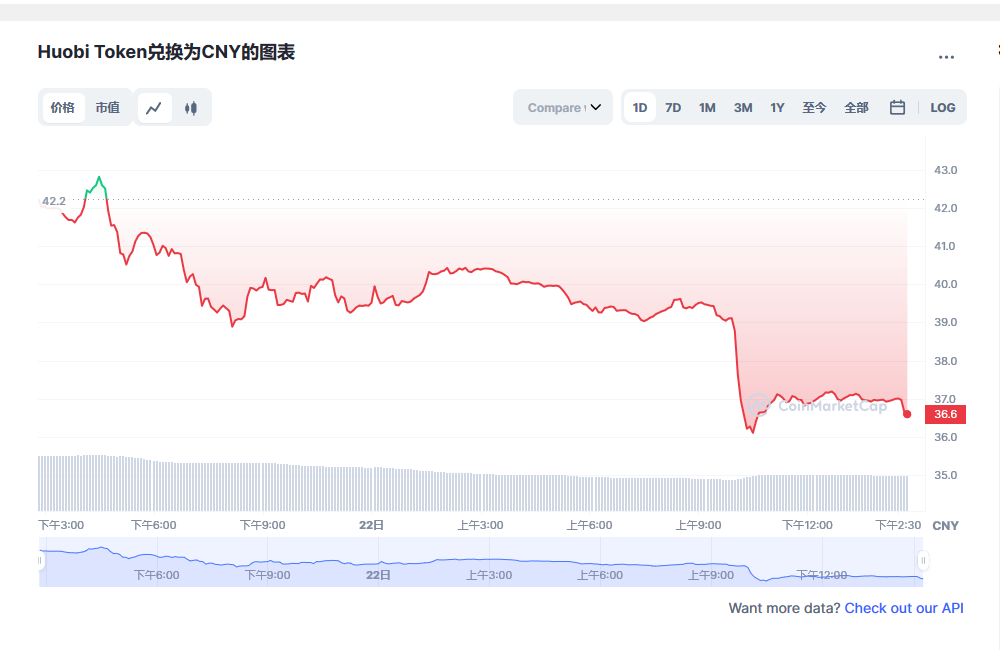
Task: Click the 42.2 opening price label
Action: (x=54, y=201)
